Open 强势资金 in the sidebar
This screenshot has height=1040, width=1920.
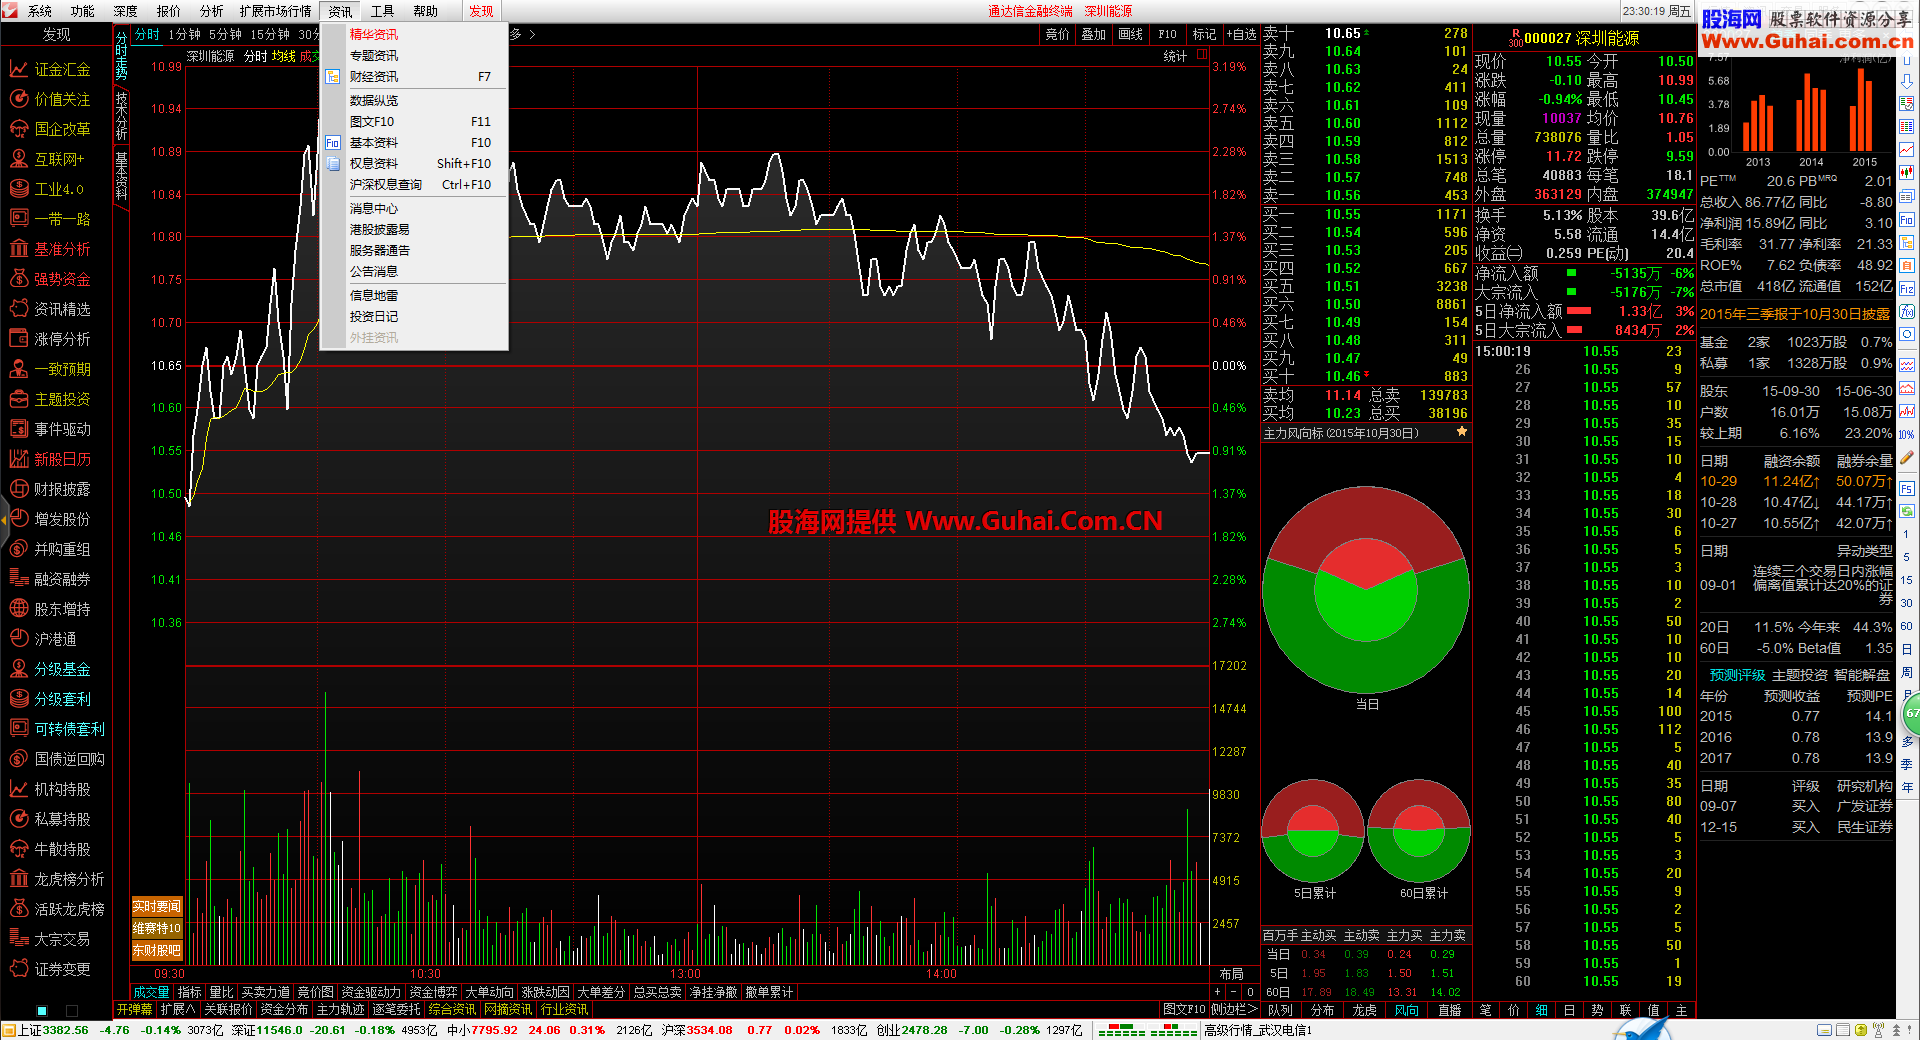[x=50, y=279]
